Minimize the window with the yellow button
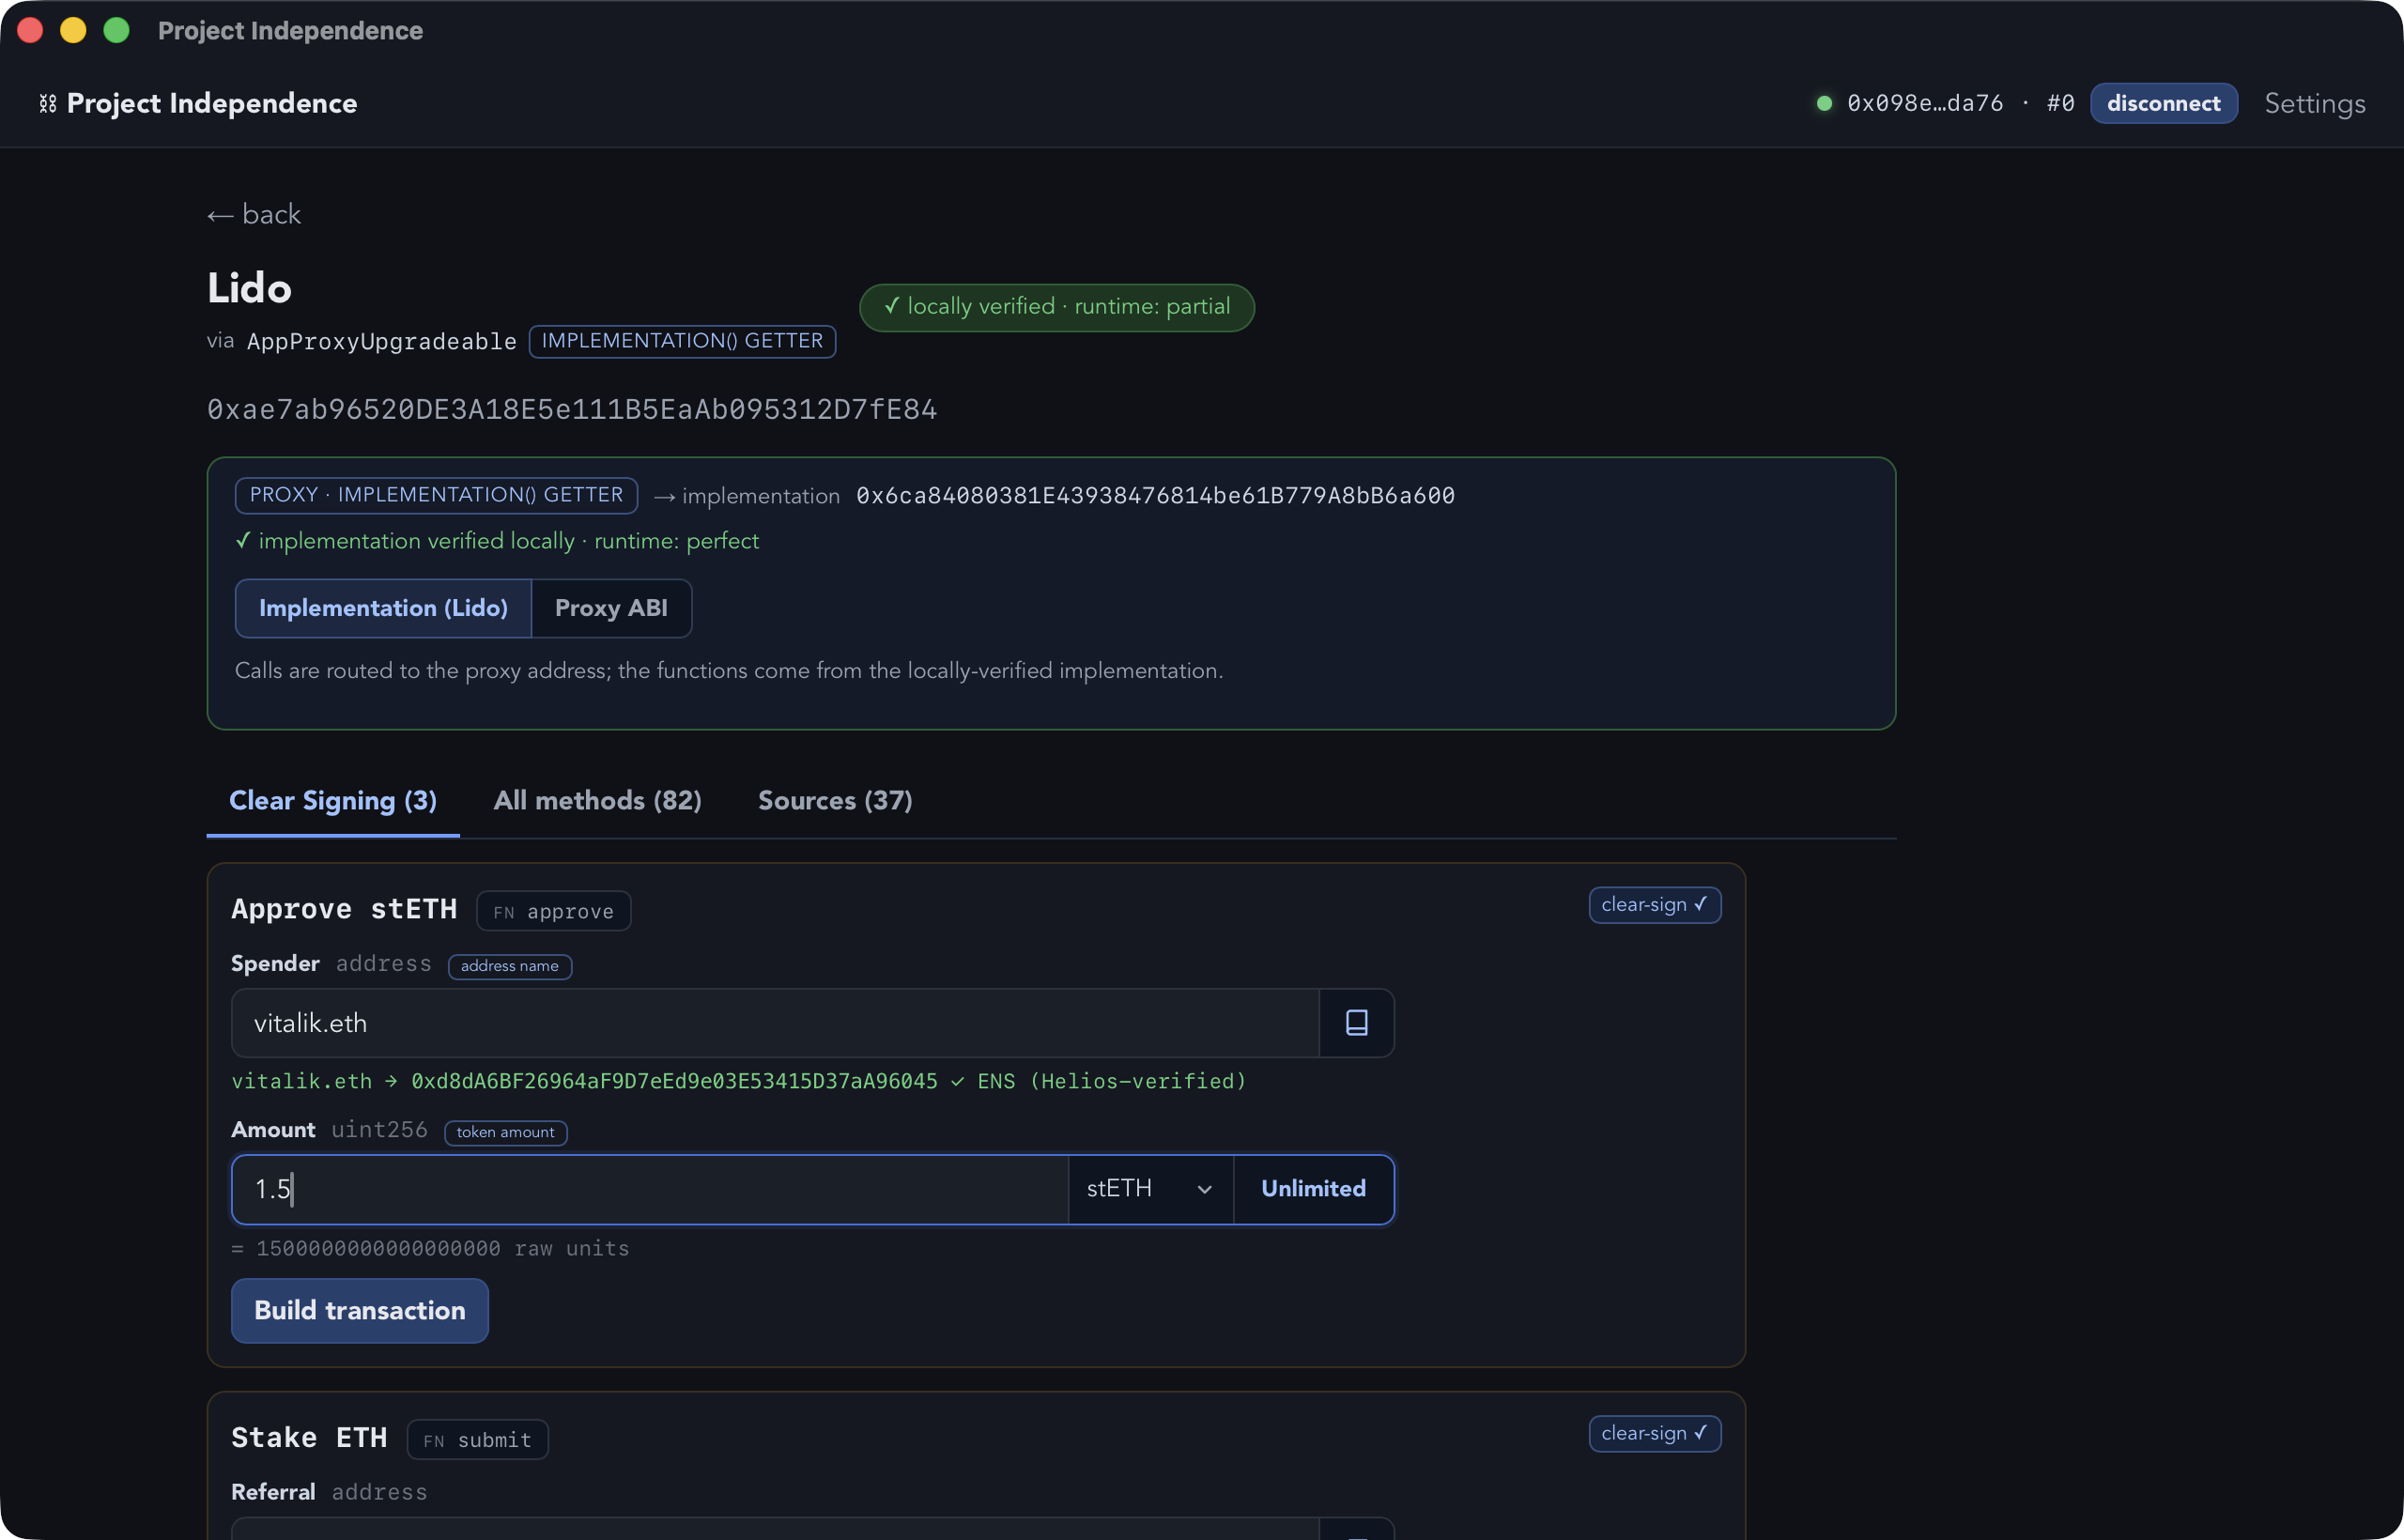The image size is (2404, 1540). (73, 30)
